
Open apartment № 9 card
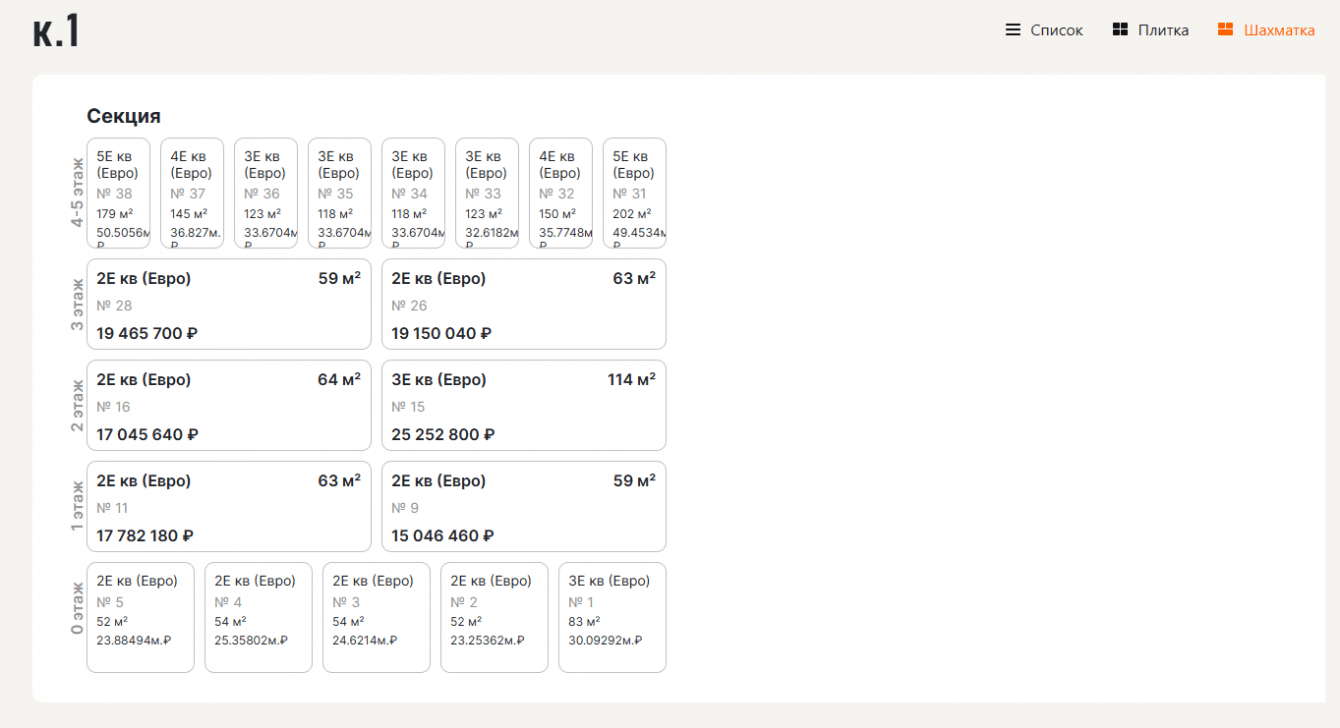[523, 507]
